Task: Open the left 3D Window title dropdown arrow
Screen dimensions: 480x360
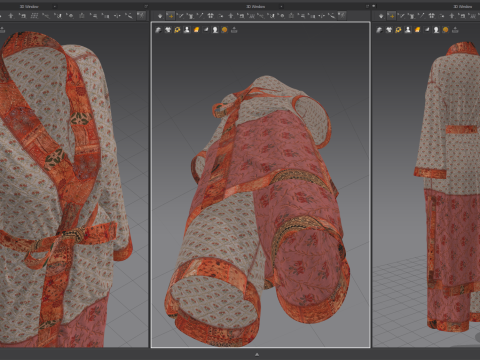Action: coord(55,6)
